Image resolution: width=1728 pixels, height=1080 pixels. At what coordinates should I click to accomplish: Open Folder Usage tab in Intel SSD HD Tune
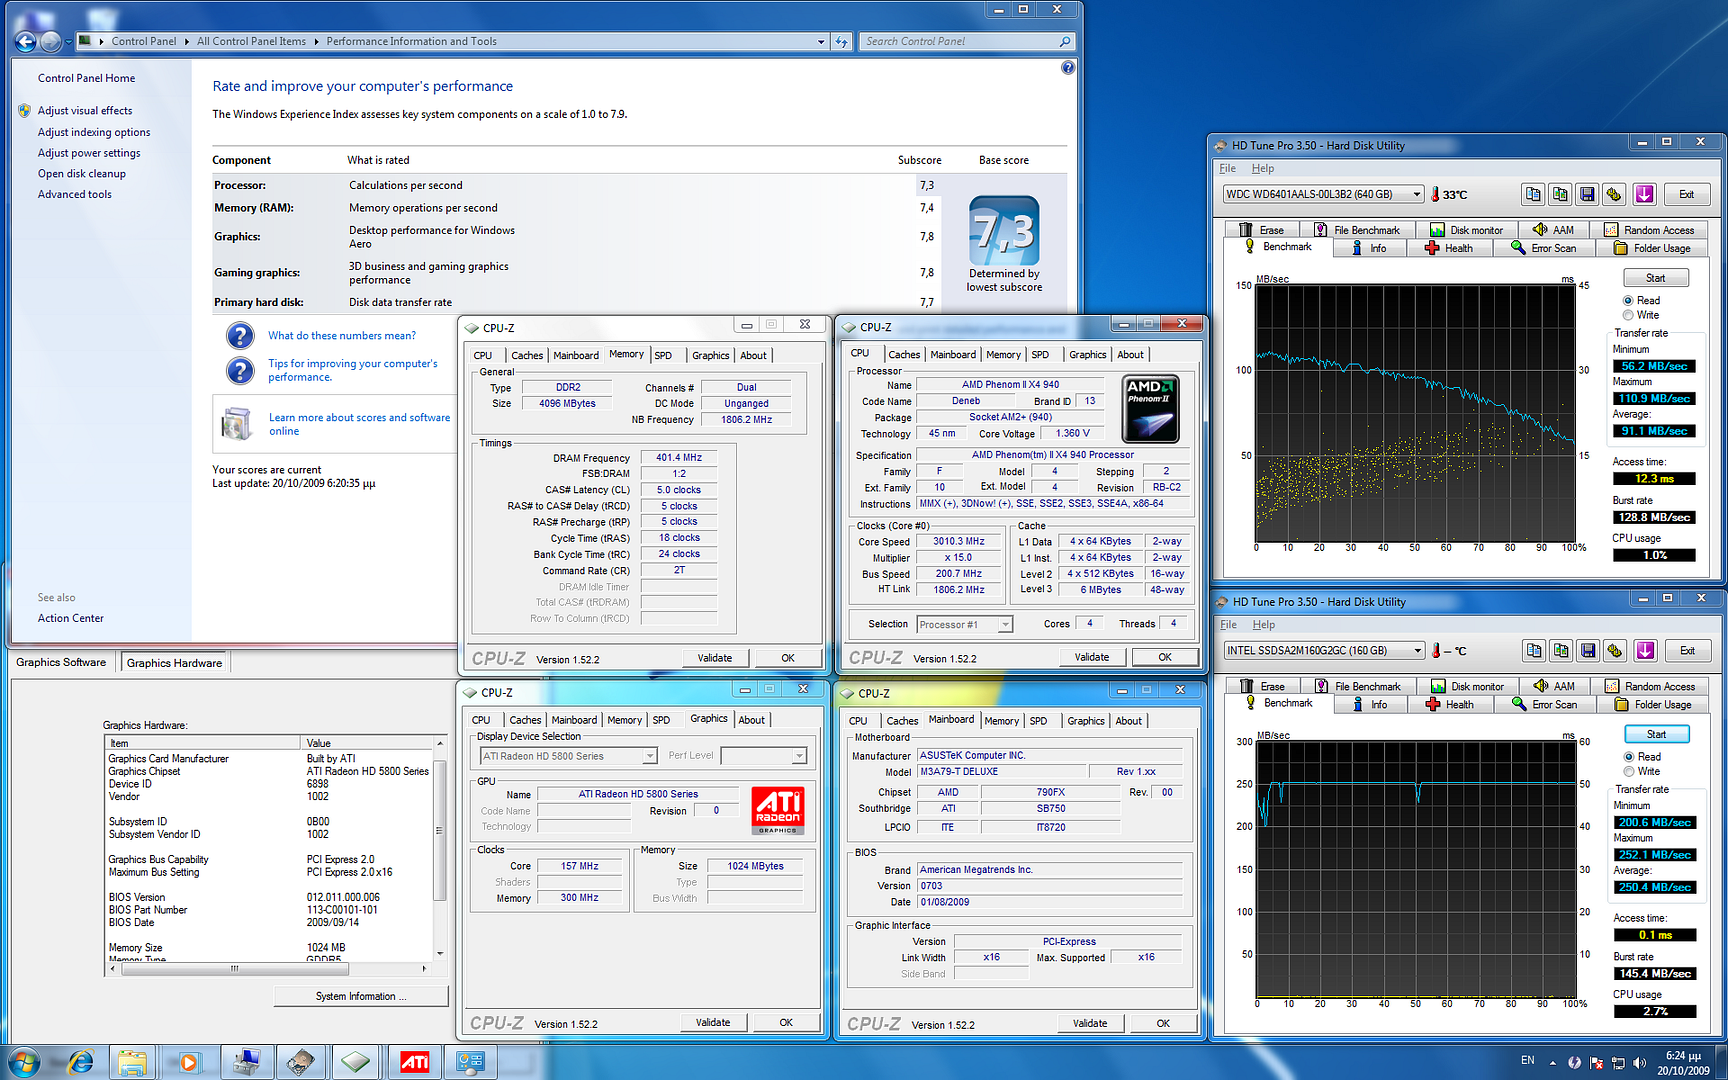click(x=1654, y=704)
